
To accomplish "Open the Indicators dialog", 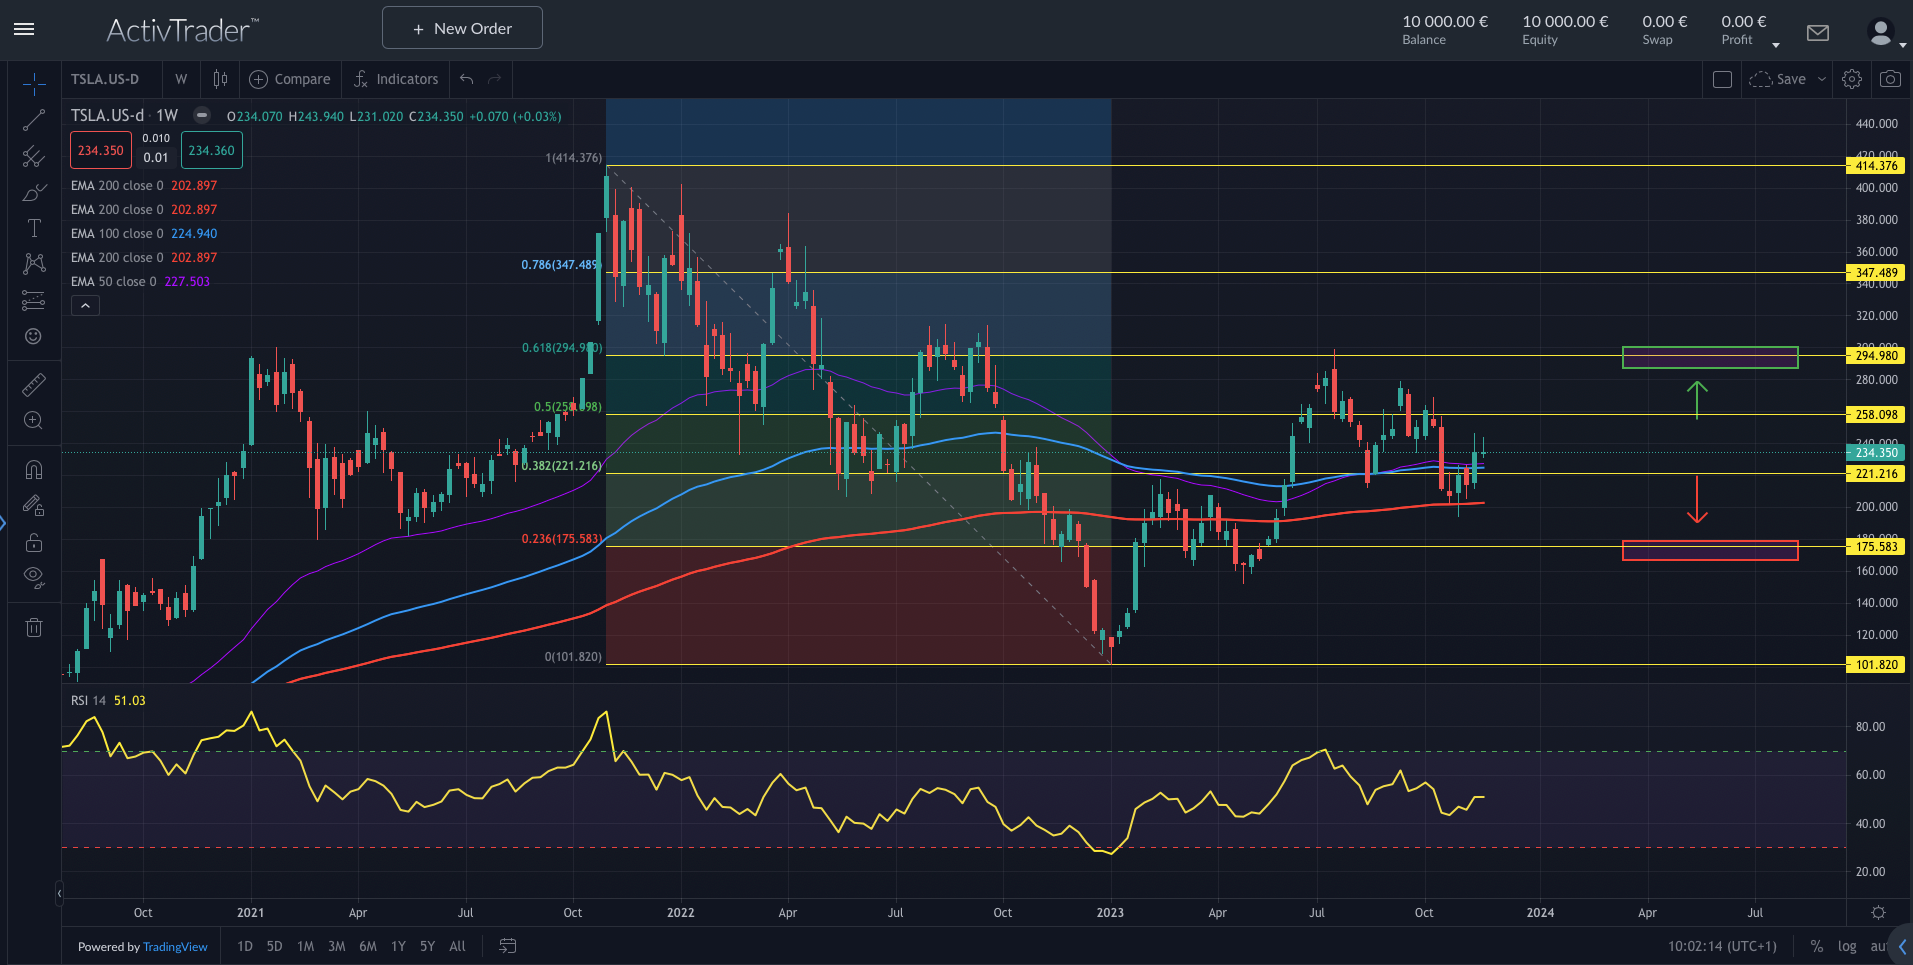I will pos(396,79).
